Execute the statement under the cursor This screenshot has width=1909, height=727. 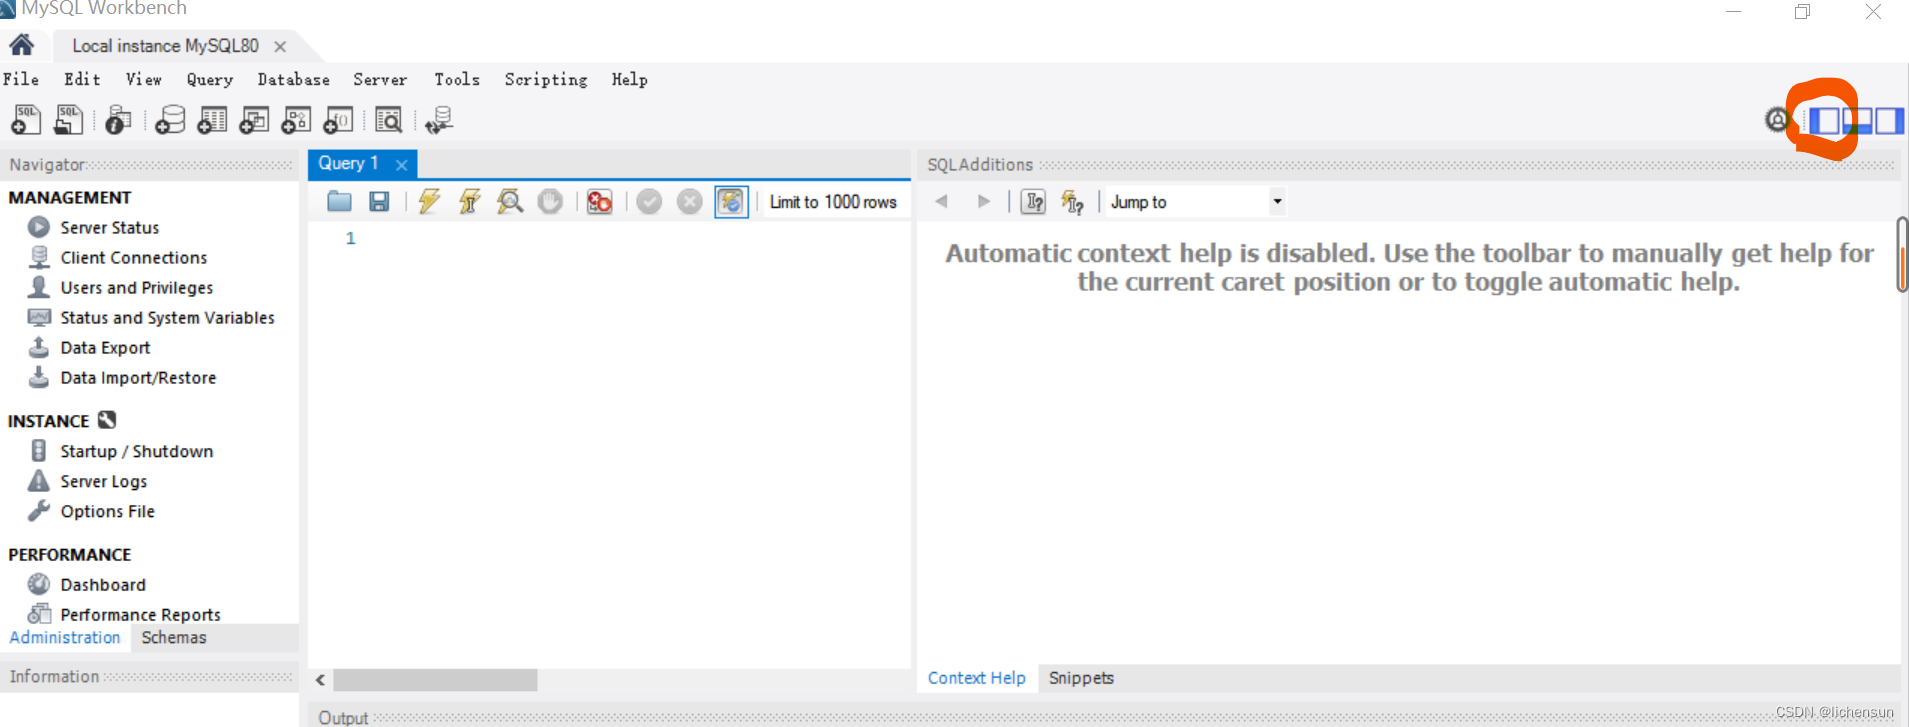(469, 201)
